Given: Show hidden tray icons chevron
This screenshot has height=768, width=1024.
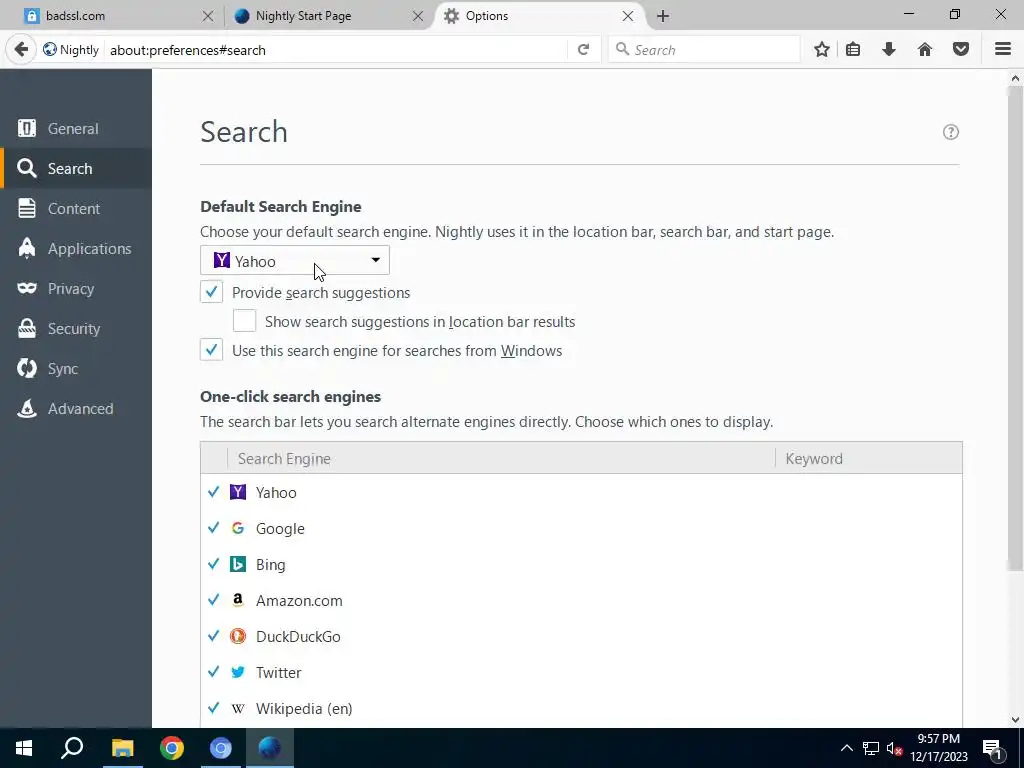Looking at the screenshot, I should coord(846,748).
